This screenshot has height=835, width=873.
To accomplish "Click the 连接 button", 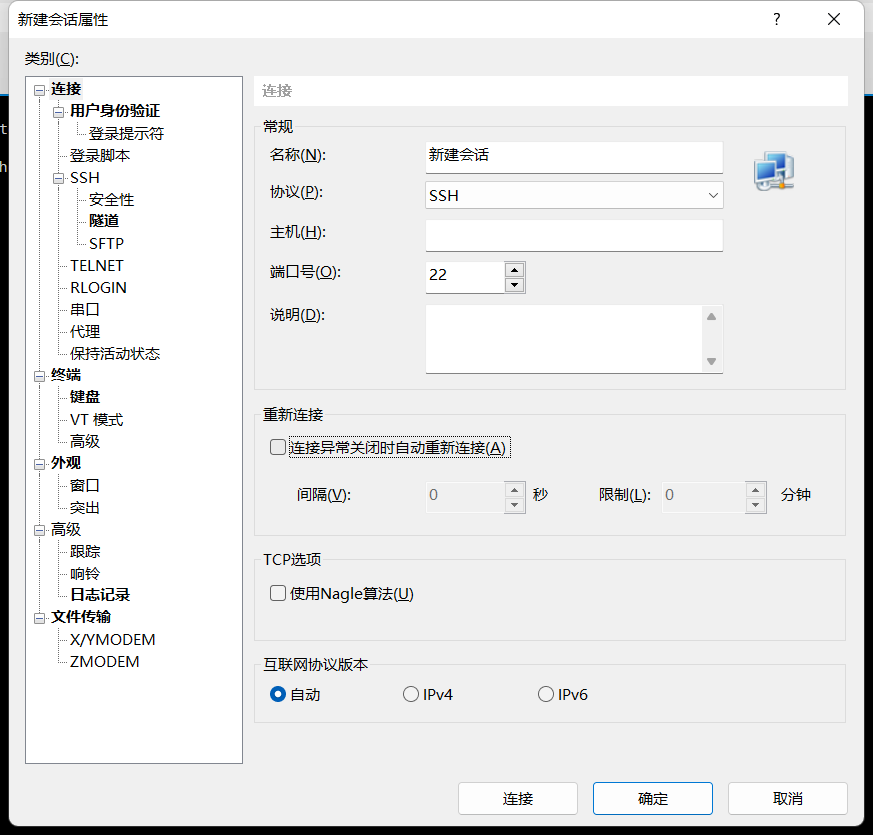I will (x=518, y=798).
